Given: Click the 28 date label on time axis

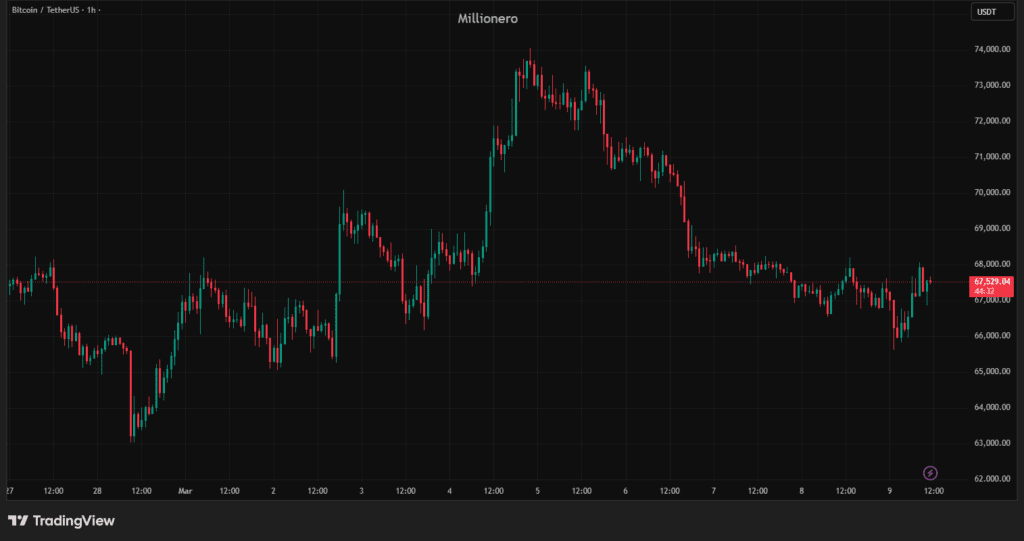Looking at the screenshot, I should tap(97, 491).
